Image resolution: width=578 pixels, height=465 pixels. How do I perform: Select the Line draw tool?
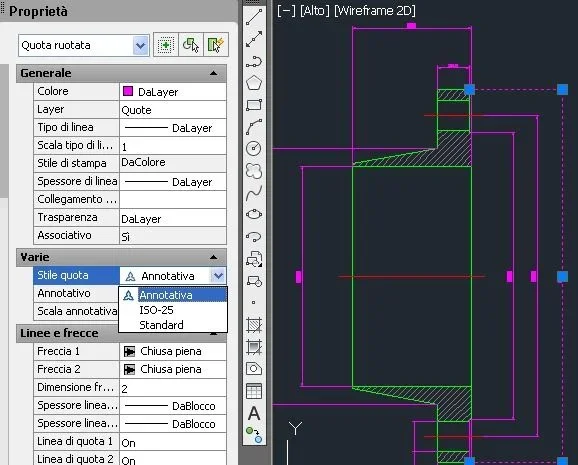(254, 17)
